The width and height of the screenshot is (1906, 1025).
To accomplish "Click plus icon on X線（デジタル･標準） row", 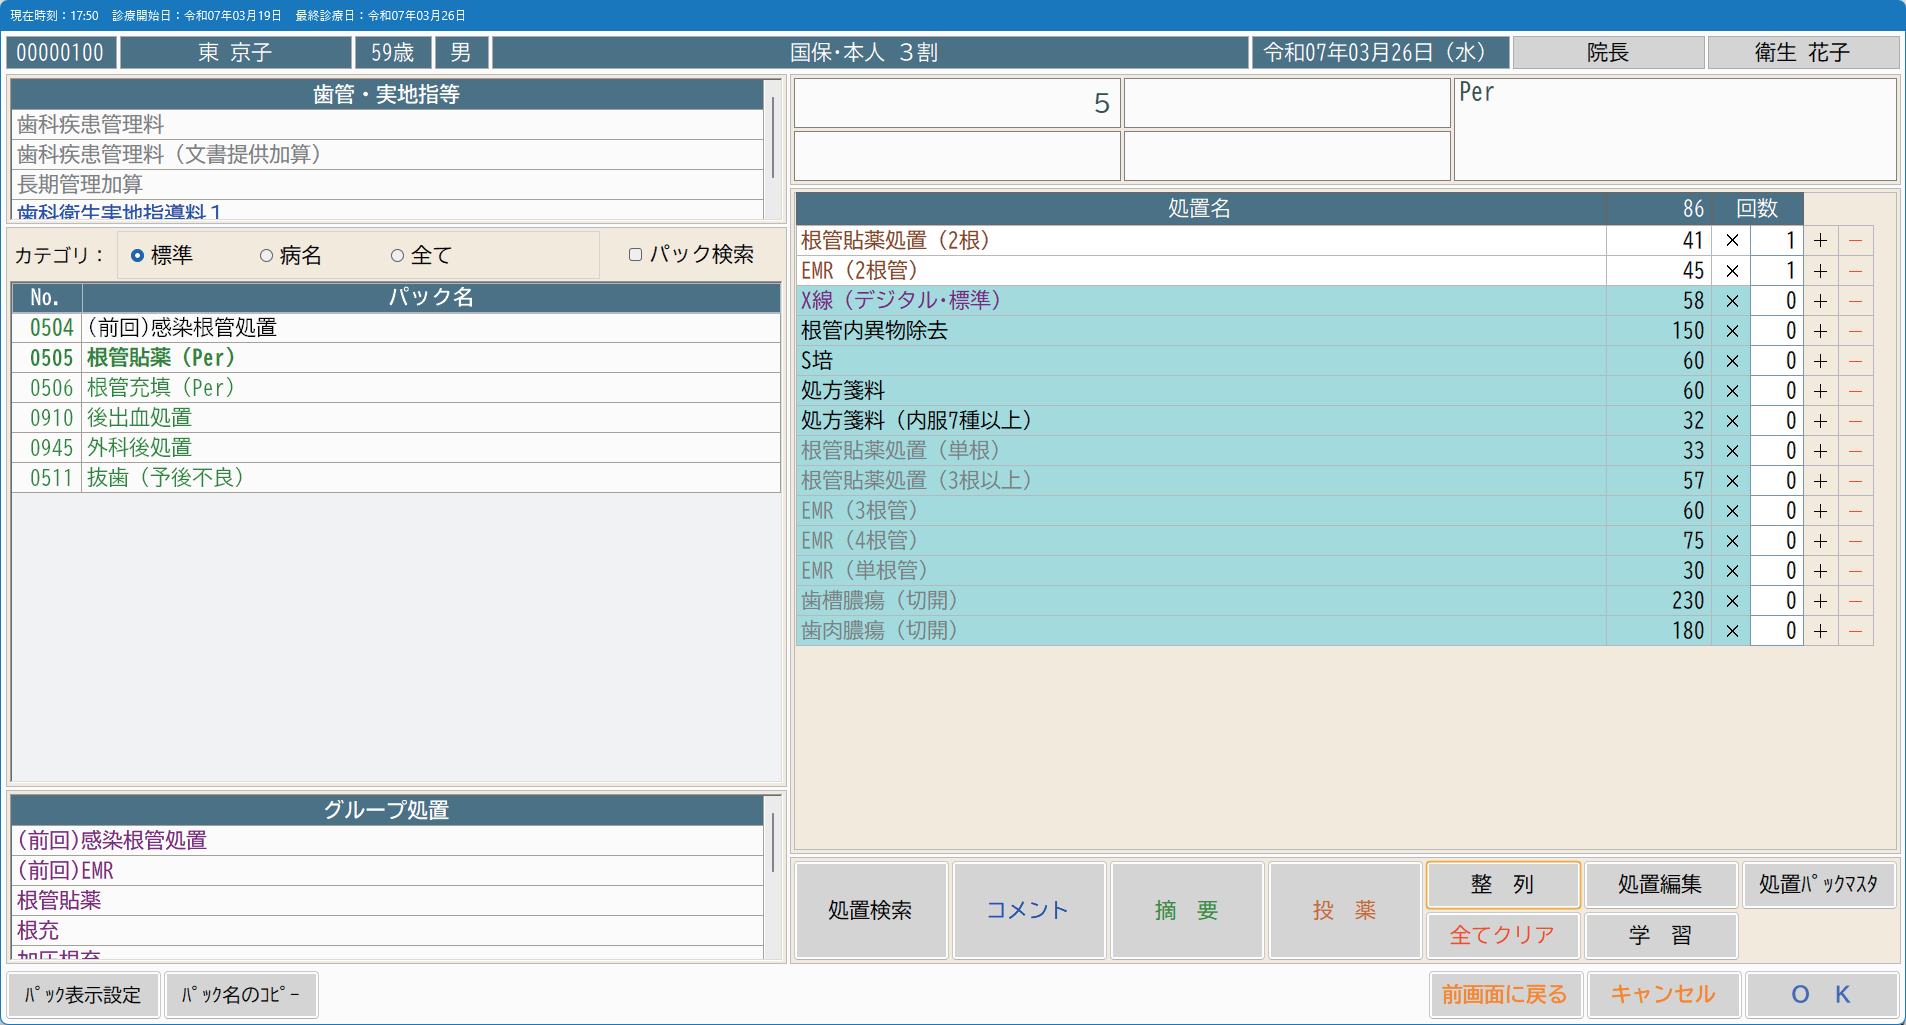I will [x=1820, y=301].
